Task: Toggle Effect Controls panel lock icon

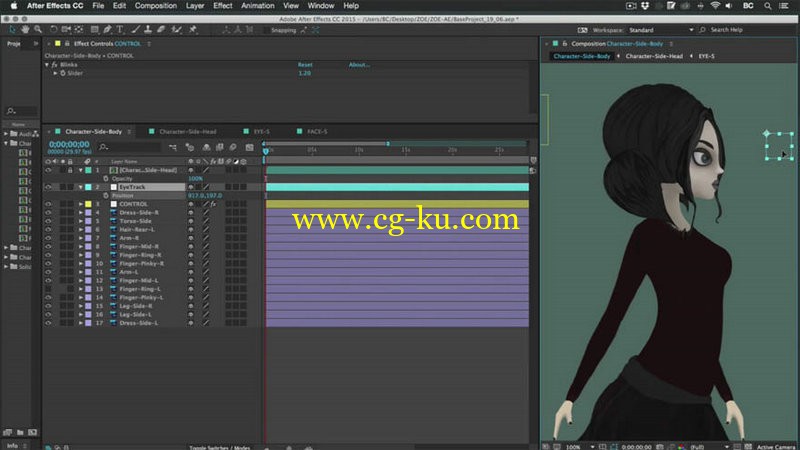Action: pos(67,44)
